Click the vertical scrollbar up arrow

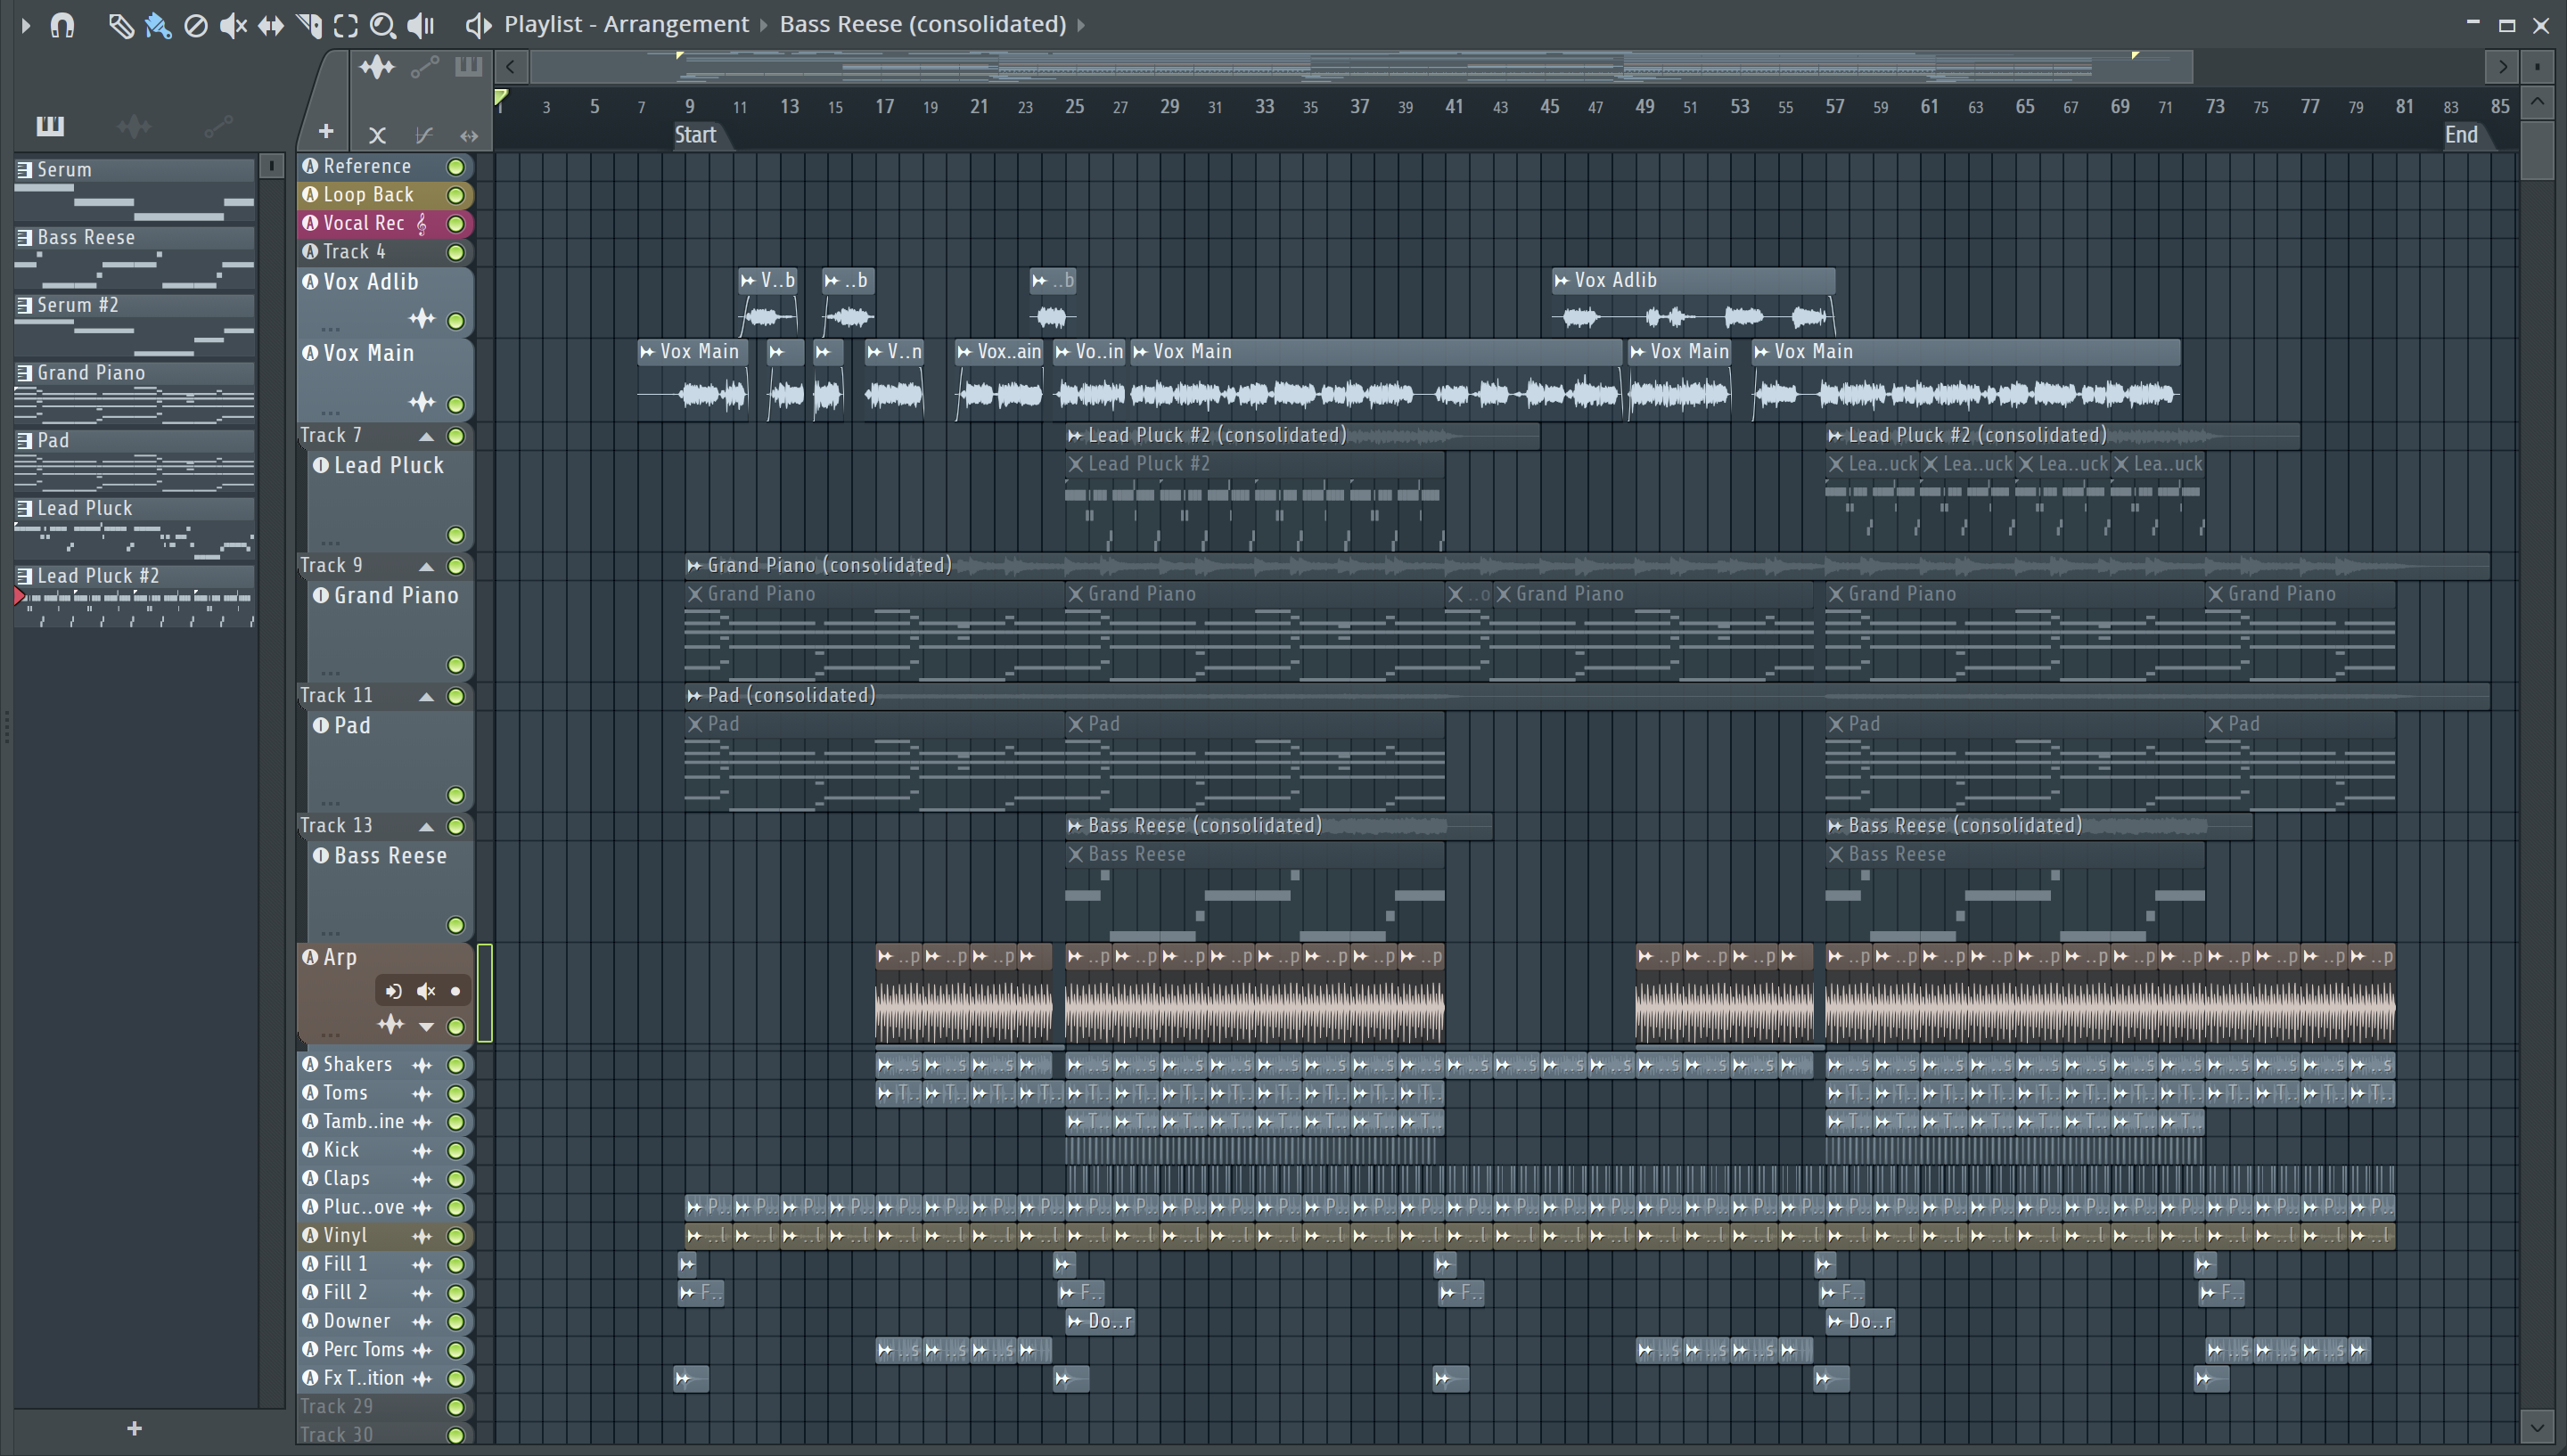coord(2537,102)
